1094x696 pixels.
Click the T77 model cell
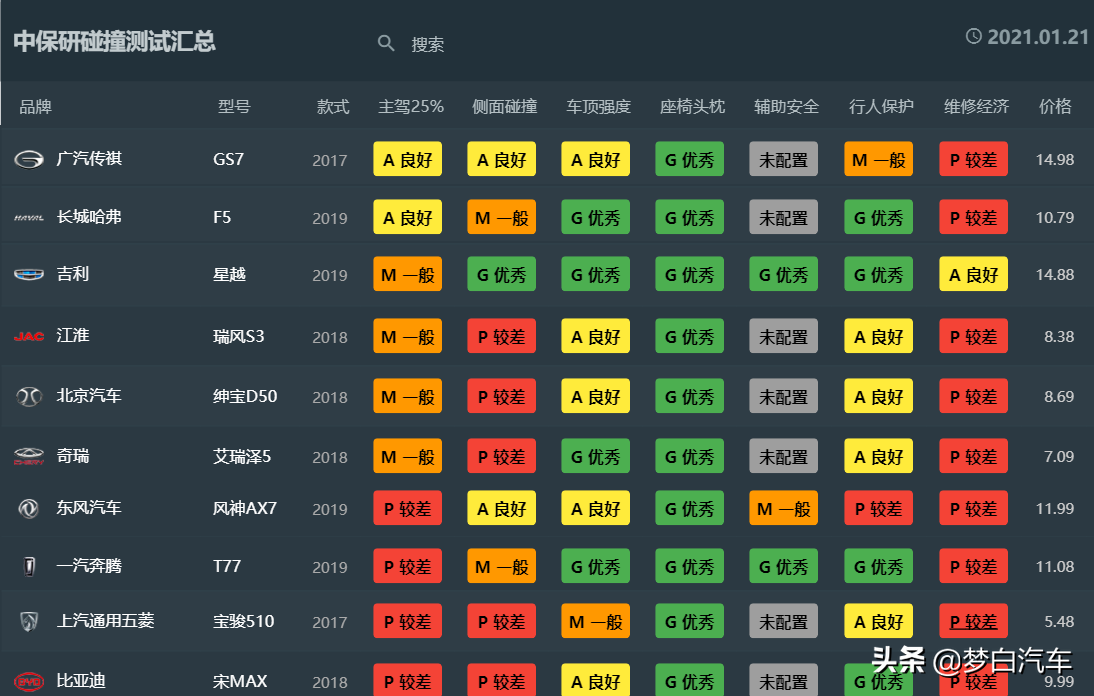coord(227,566)
